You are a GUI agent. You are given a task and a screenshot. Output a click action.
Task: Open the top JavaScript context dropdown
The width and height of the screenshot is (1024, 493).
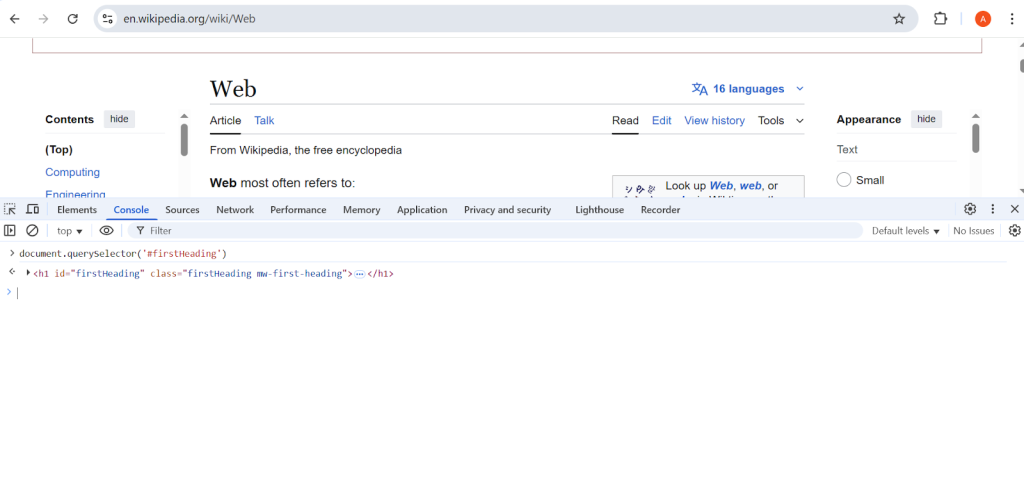click(70, 231)
